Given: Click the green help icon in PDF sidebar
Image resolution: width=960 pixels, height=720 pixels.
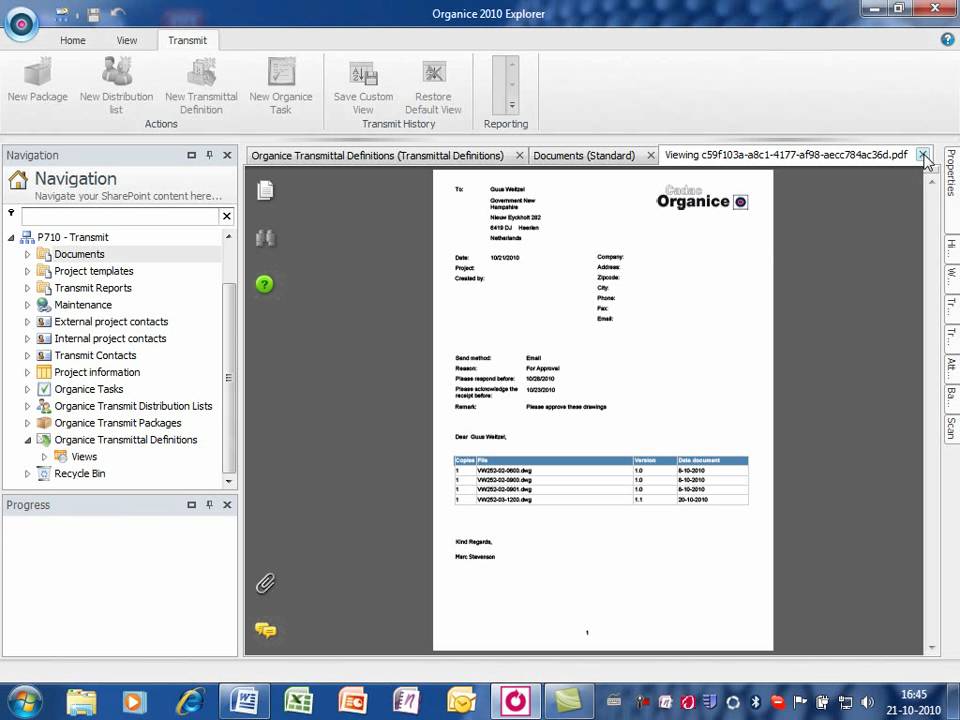Looking at the screenshot, I should click(264, 284).
